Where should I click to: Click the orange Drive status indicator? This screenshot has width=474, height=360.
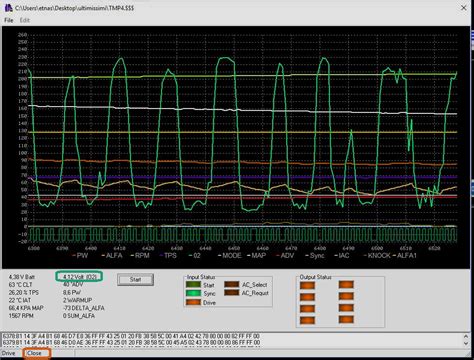click(193, 302)
